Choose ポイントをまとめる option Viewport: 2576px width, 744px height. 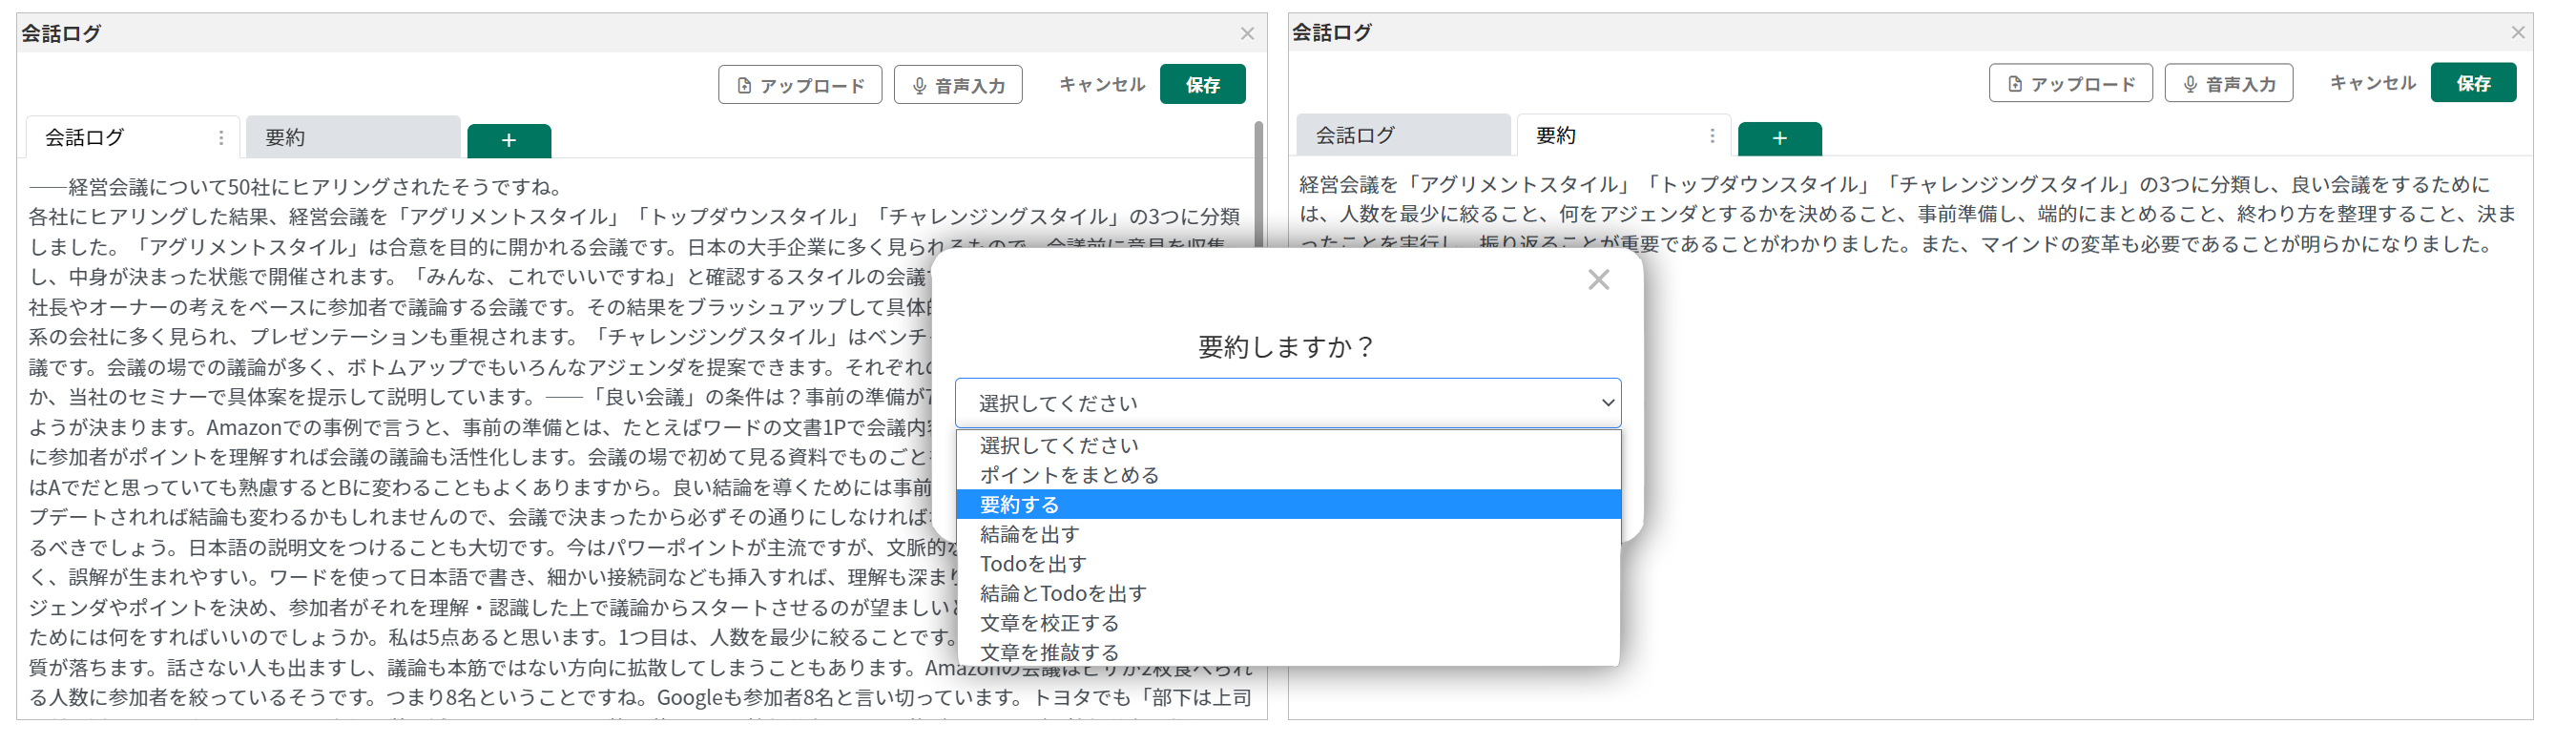(x=1288, y=475)
